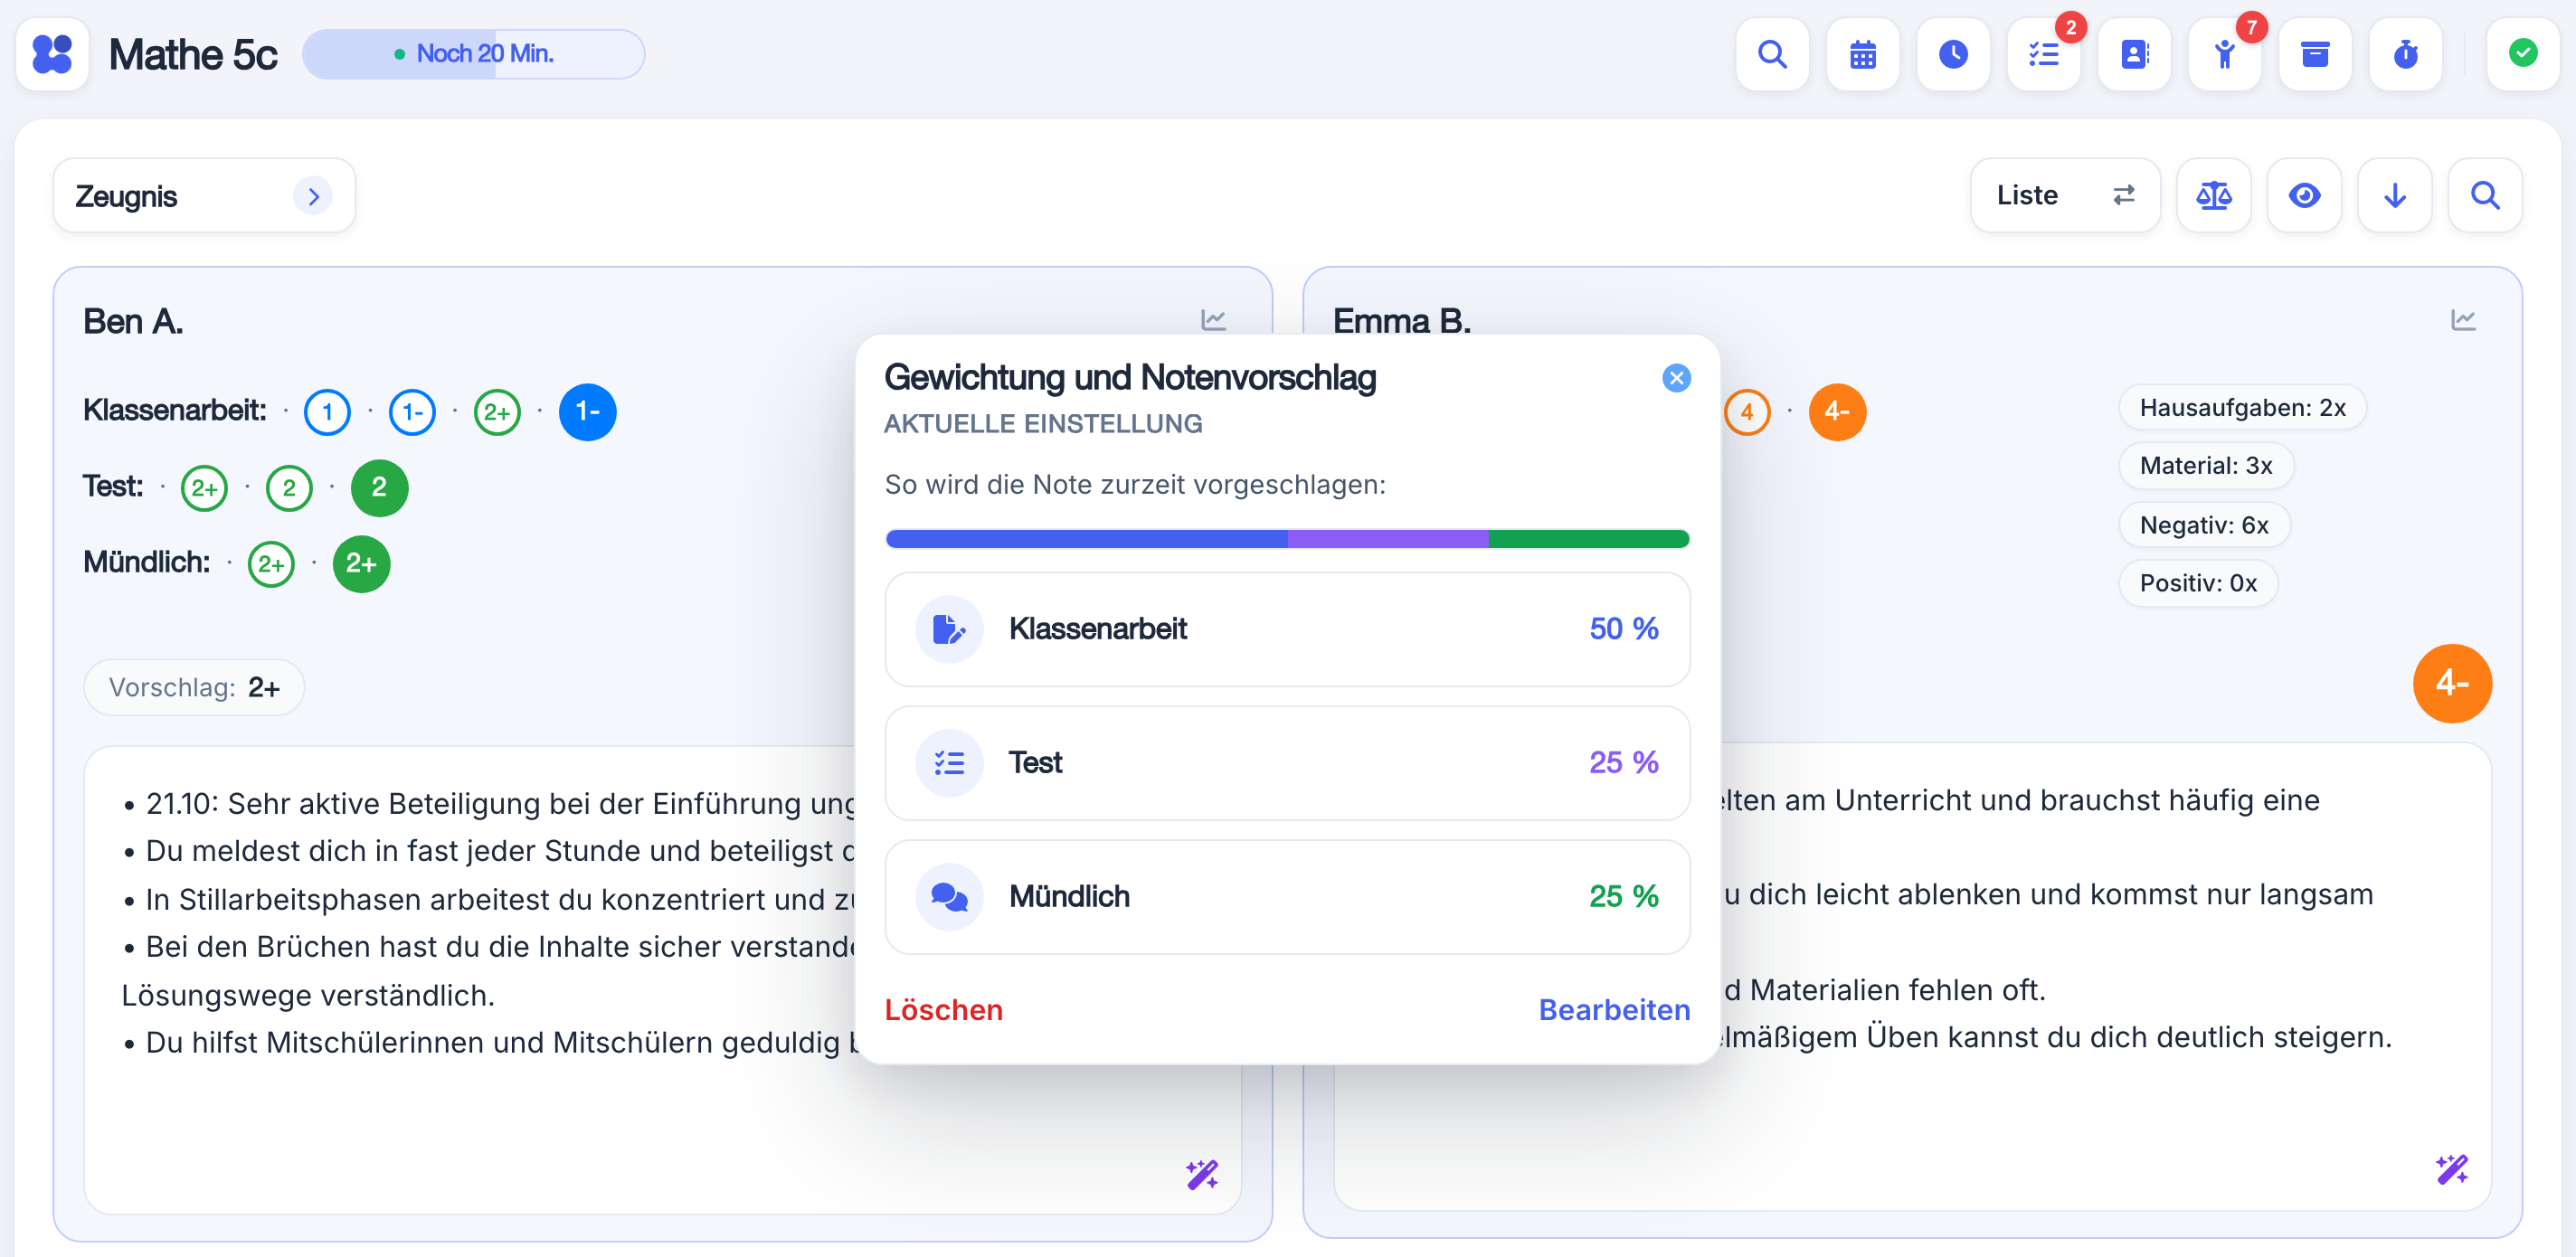Click the Negativ: 6x tag
The height and width of the screenshot is (1257, 2576).
[x=2204, y=525]
